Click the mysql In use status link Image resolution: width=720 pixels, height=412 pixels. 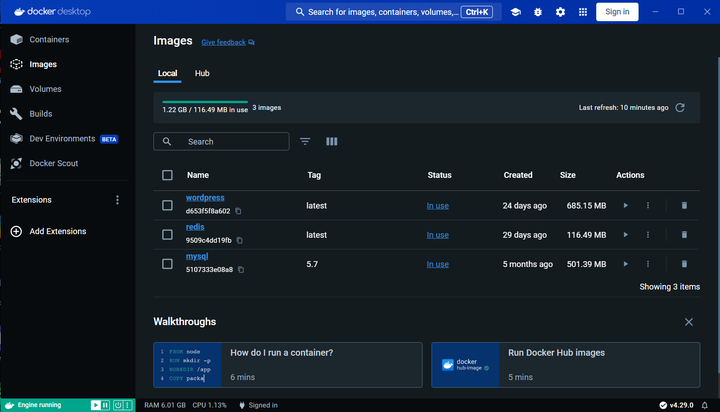click(x=438, y=265)
